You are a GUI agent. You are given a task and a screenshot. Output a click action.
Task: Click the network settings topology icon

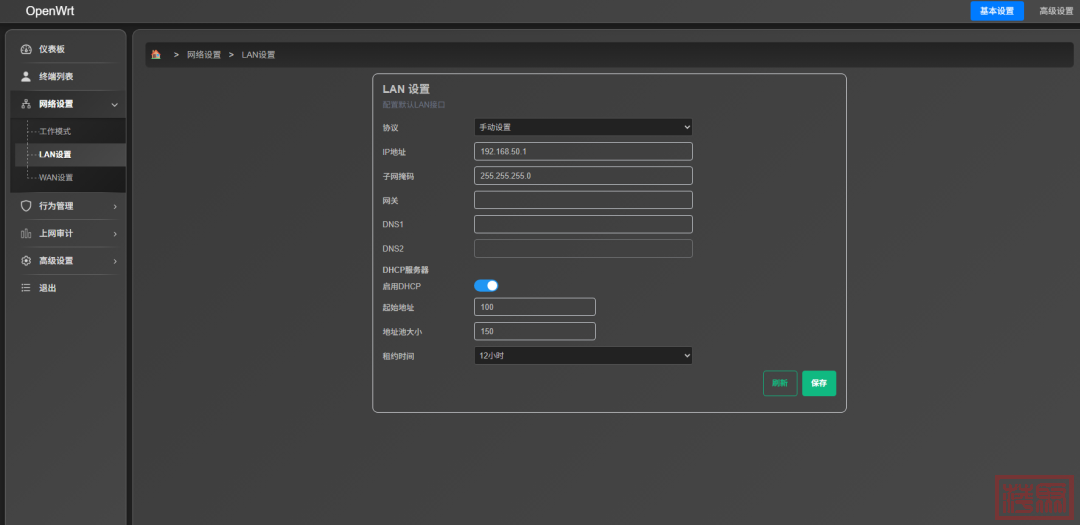pyautogui.click(x=26, y=104)
